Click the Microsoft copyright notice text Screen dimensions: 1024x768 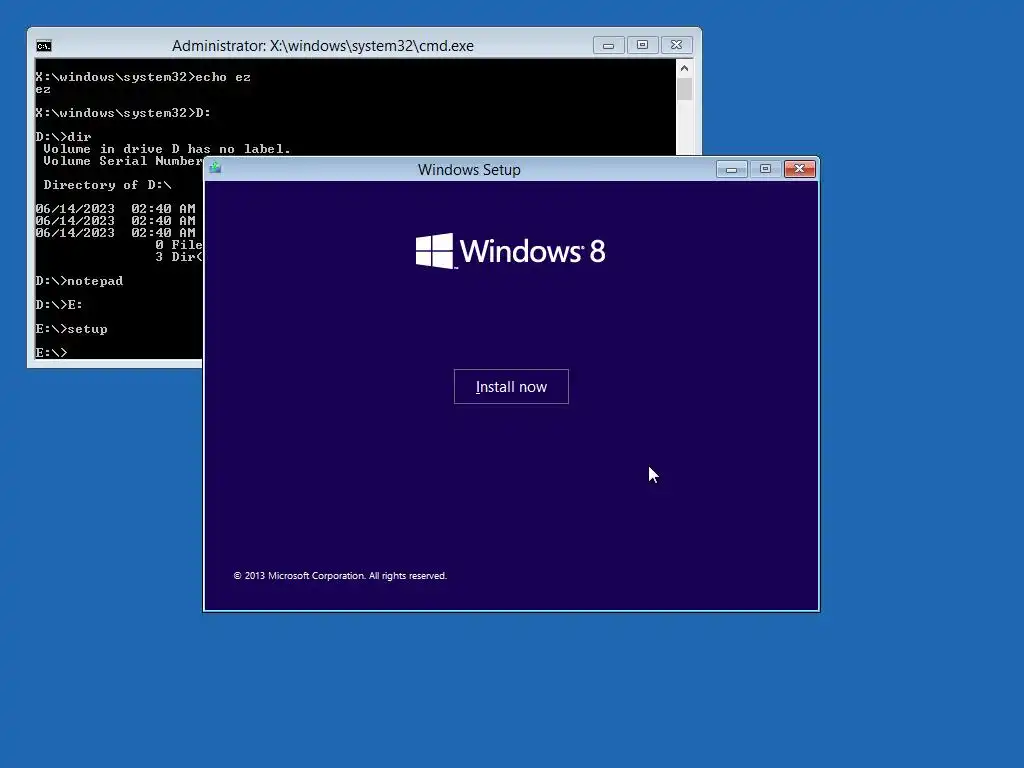(340, 575)
